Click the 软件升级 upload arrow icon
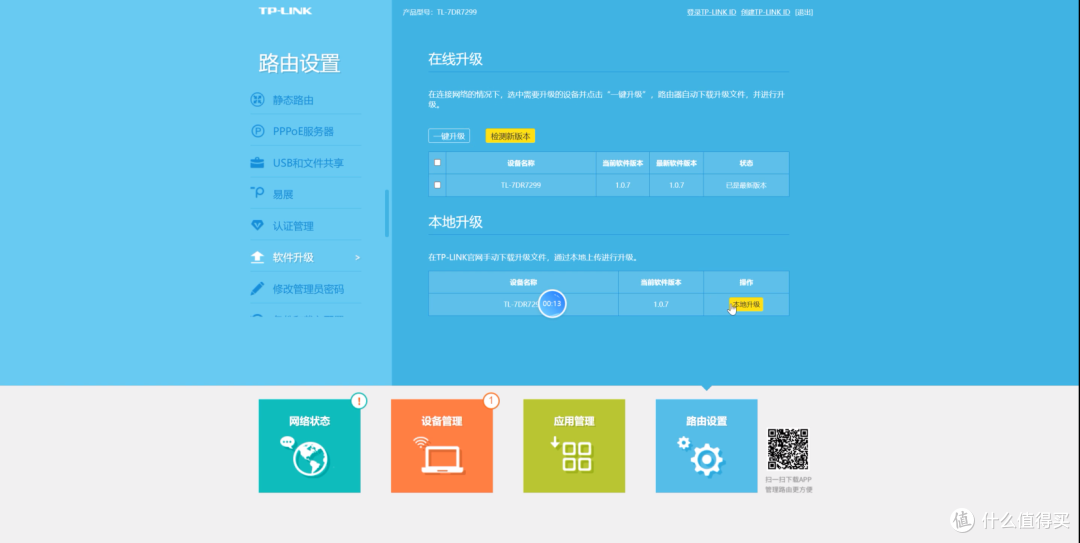 257,257
